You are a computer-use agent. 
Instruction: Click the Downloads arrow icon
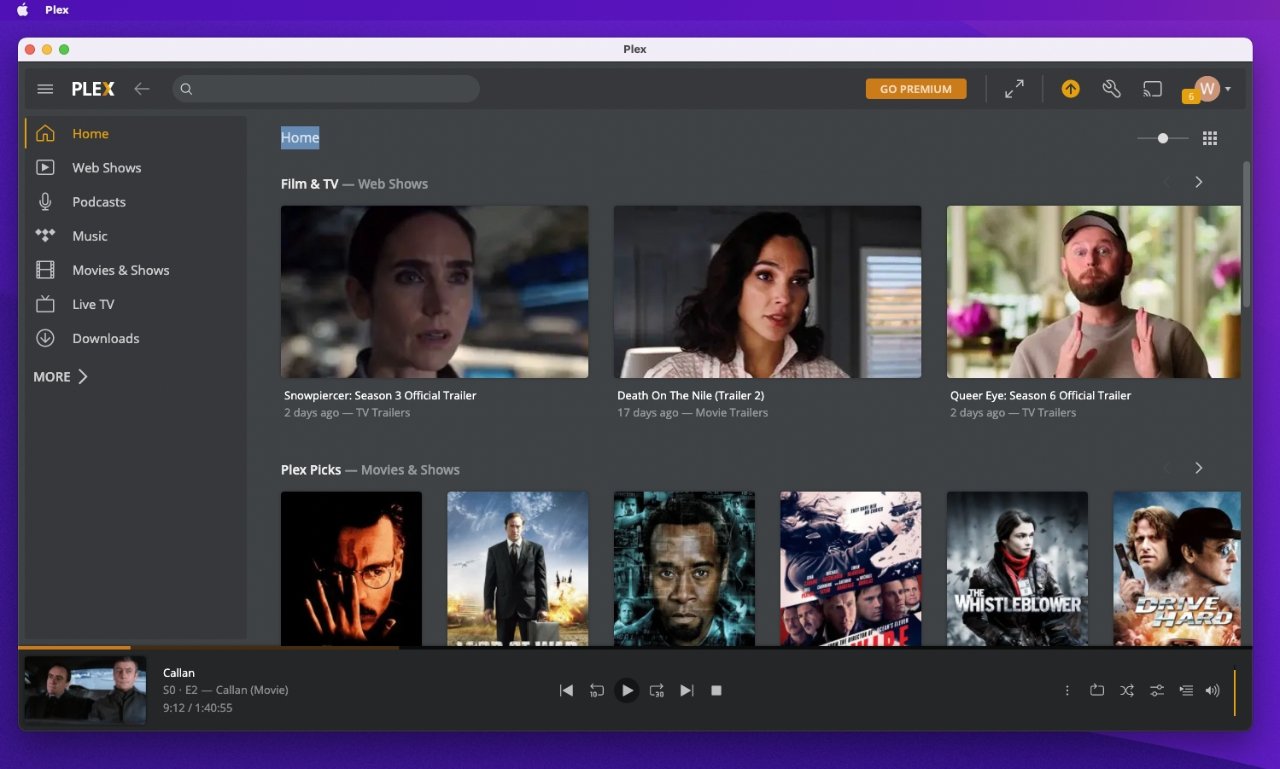pos(45,338)
